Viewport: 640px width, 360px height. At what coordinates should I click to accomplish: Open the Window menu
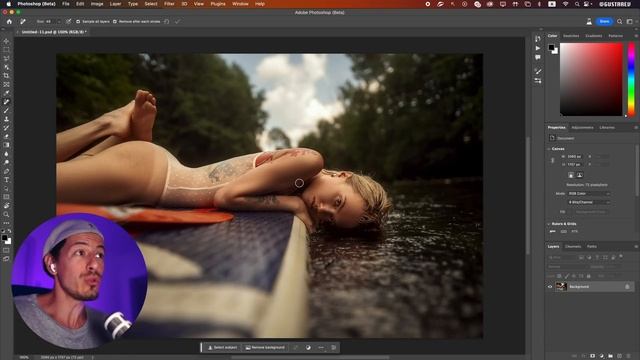click(240, 4)
